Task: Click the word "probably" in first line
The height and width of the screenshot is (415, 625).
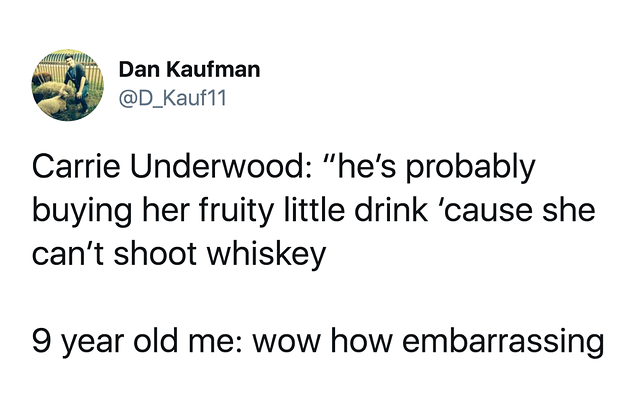Action: [470, 169]
